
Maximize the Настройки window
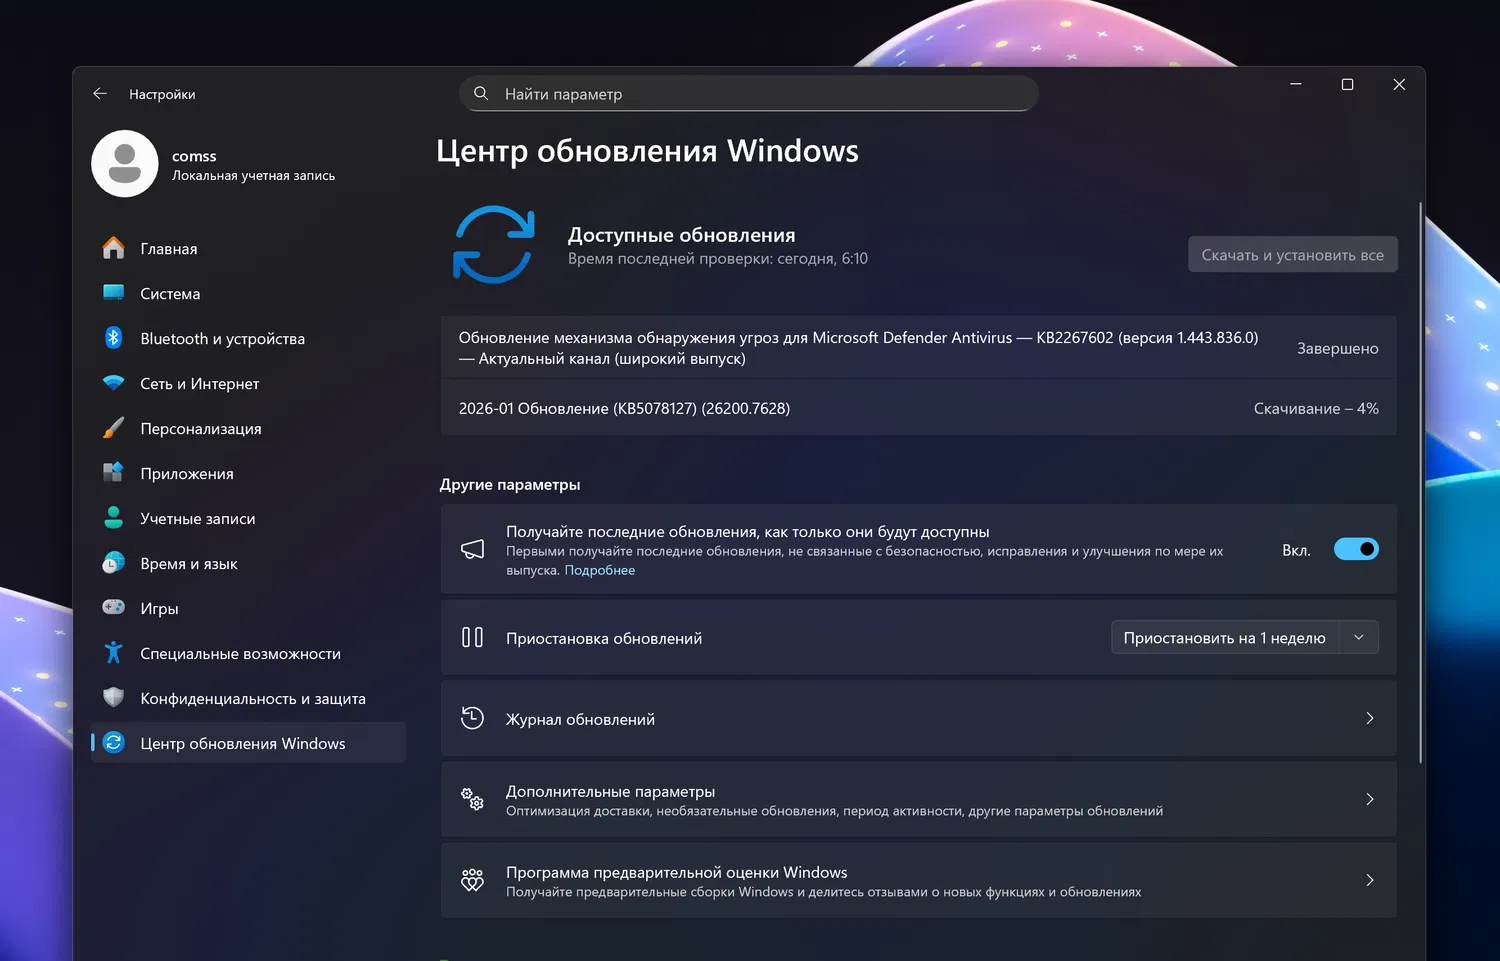pyautogui.click(x=1347, y=85)
